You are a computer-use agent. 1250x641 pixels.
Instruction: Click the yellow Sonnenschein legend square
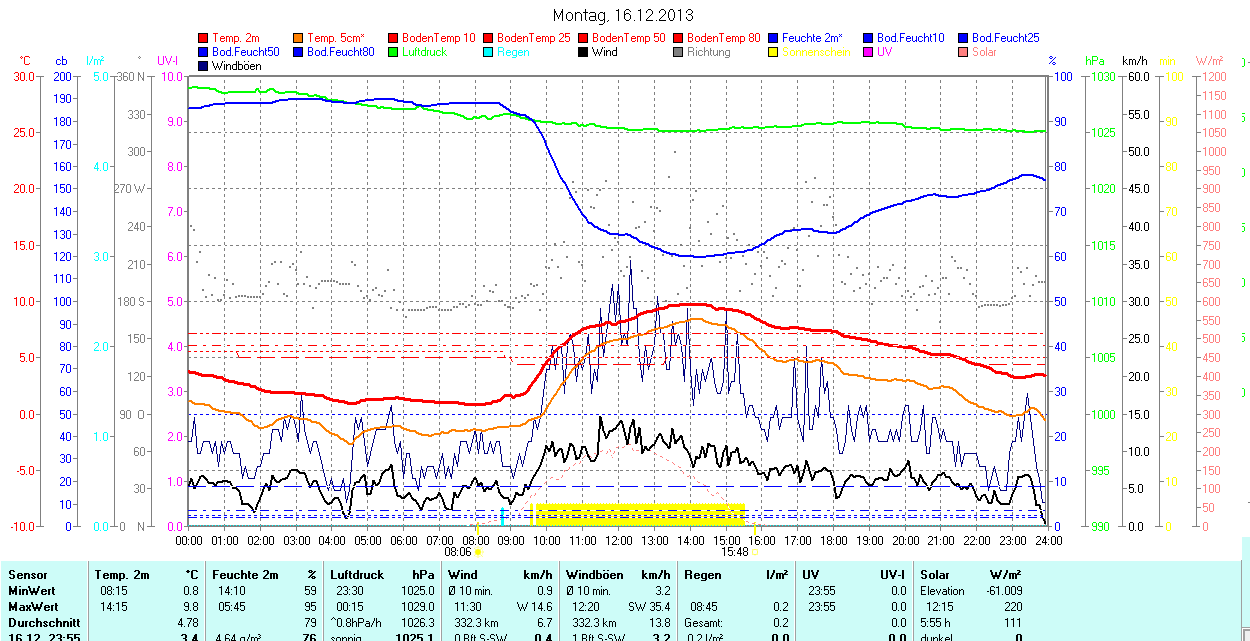coord(774,52)
